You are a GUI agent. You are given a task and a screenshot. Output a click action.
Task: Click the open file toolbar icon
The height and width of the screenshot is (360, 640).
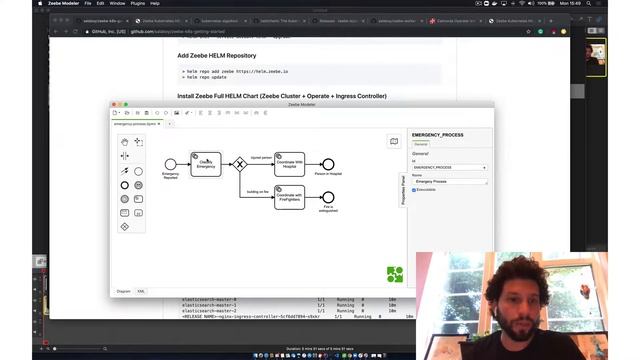pos(127,113)
